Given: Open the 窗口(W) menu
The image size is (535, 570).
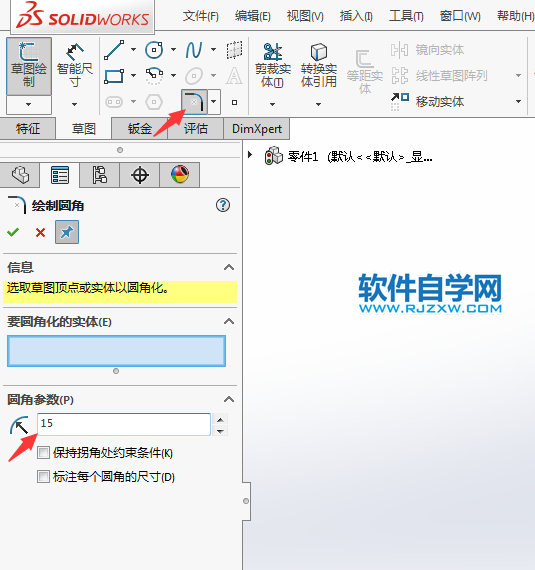Looking at the screenshot, I should pos(460,16).
